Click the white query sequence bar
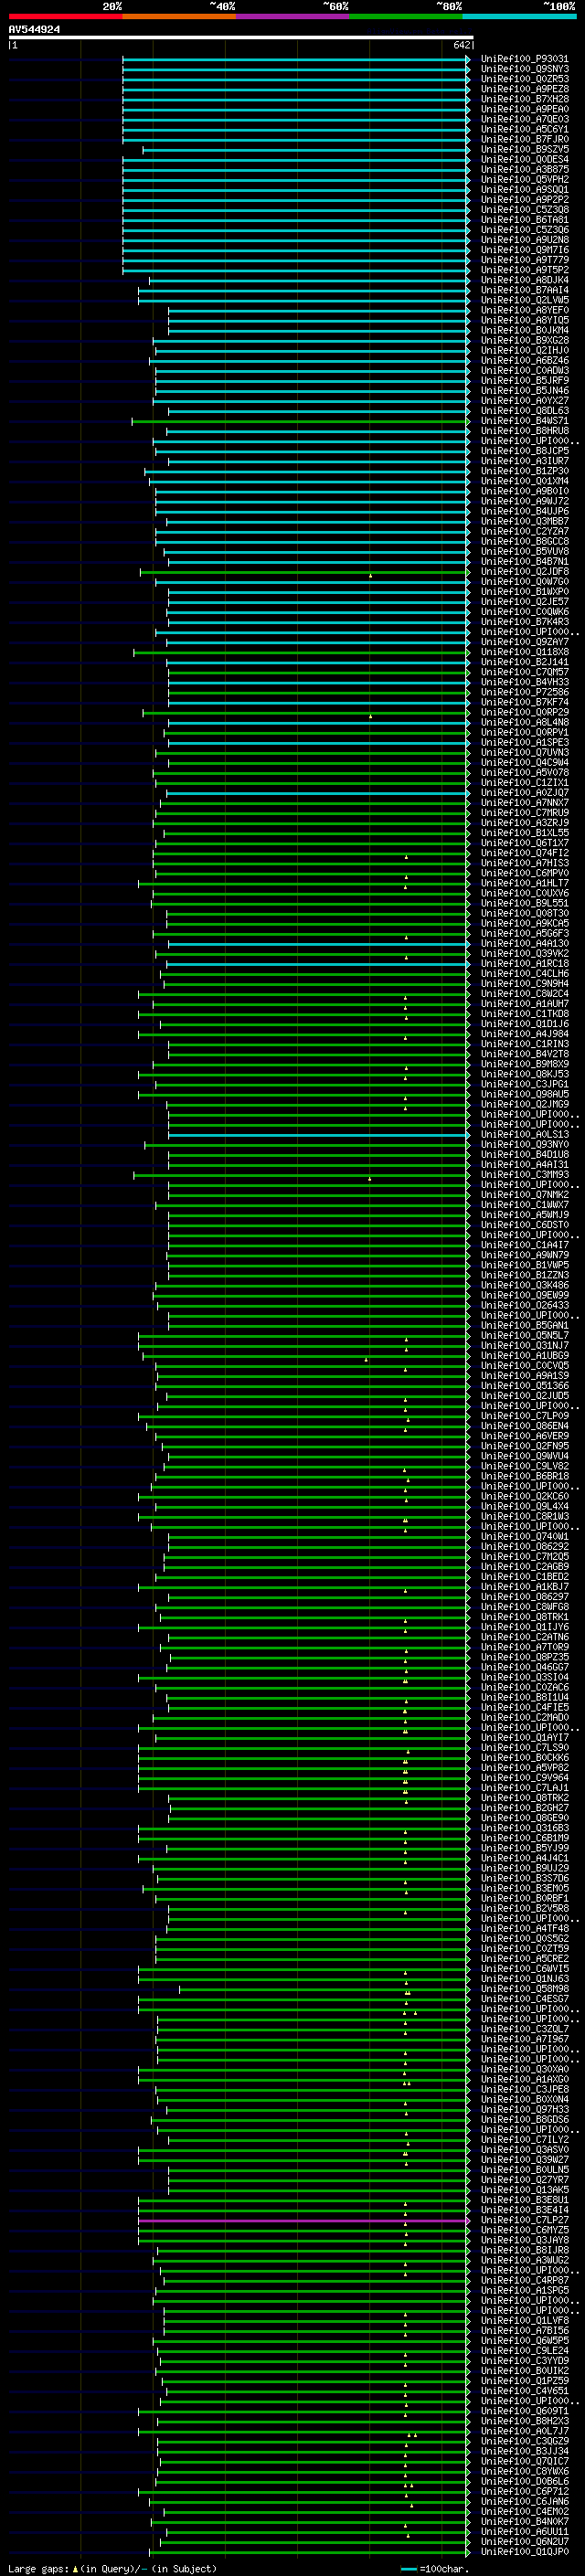The width and height of the screenshot is (585, 2576). tap(241, 37)
